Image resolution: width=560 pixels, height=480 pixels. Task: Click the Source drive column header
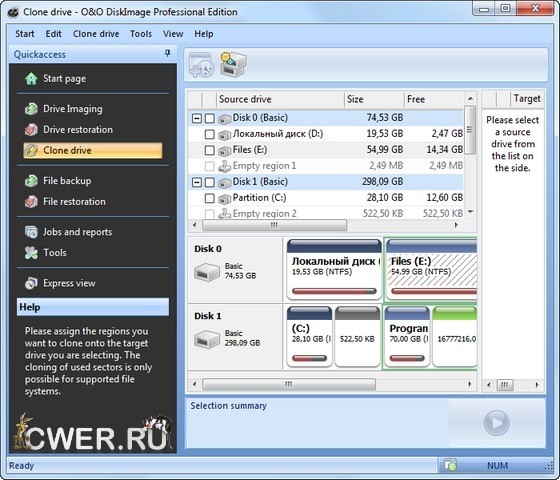(x=280, y=99)
